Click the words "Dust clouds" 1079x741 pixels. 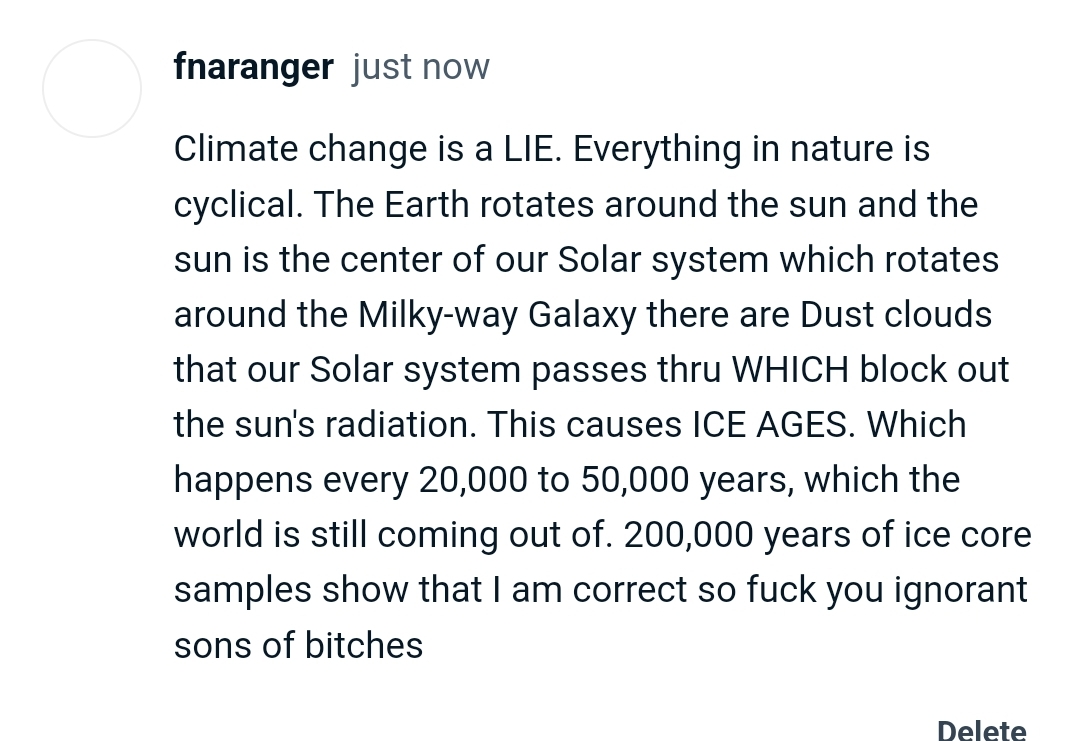point(896,315)
